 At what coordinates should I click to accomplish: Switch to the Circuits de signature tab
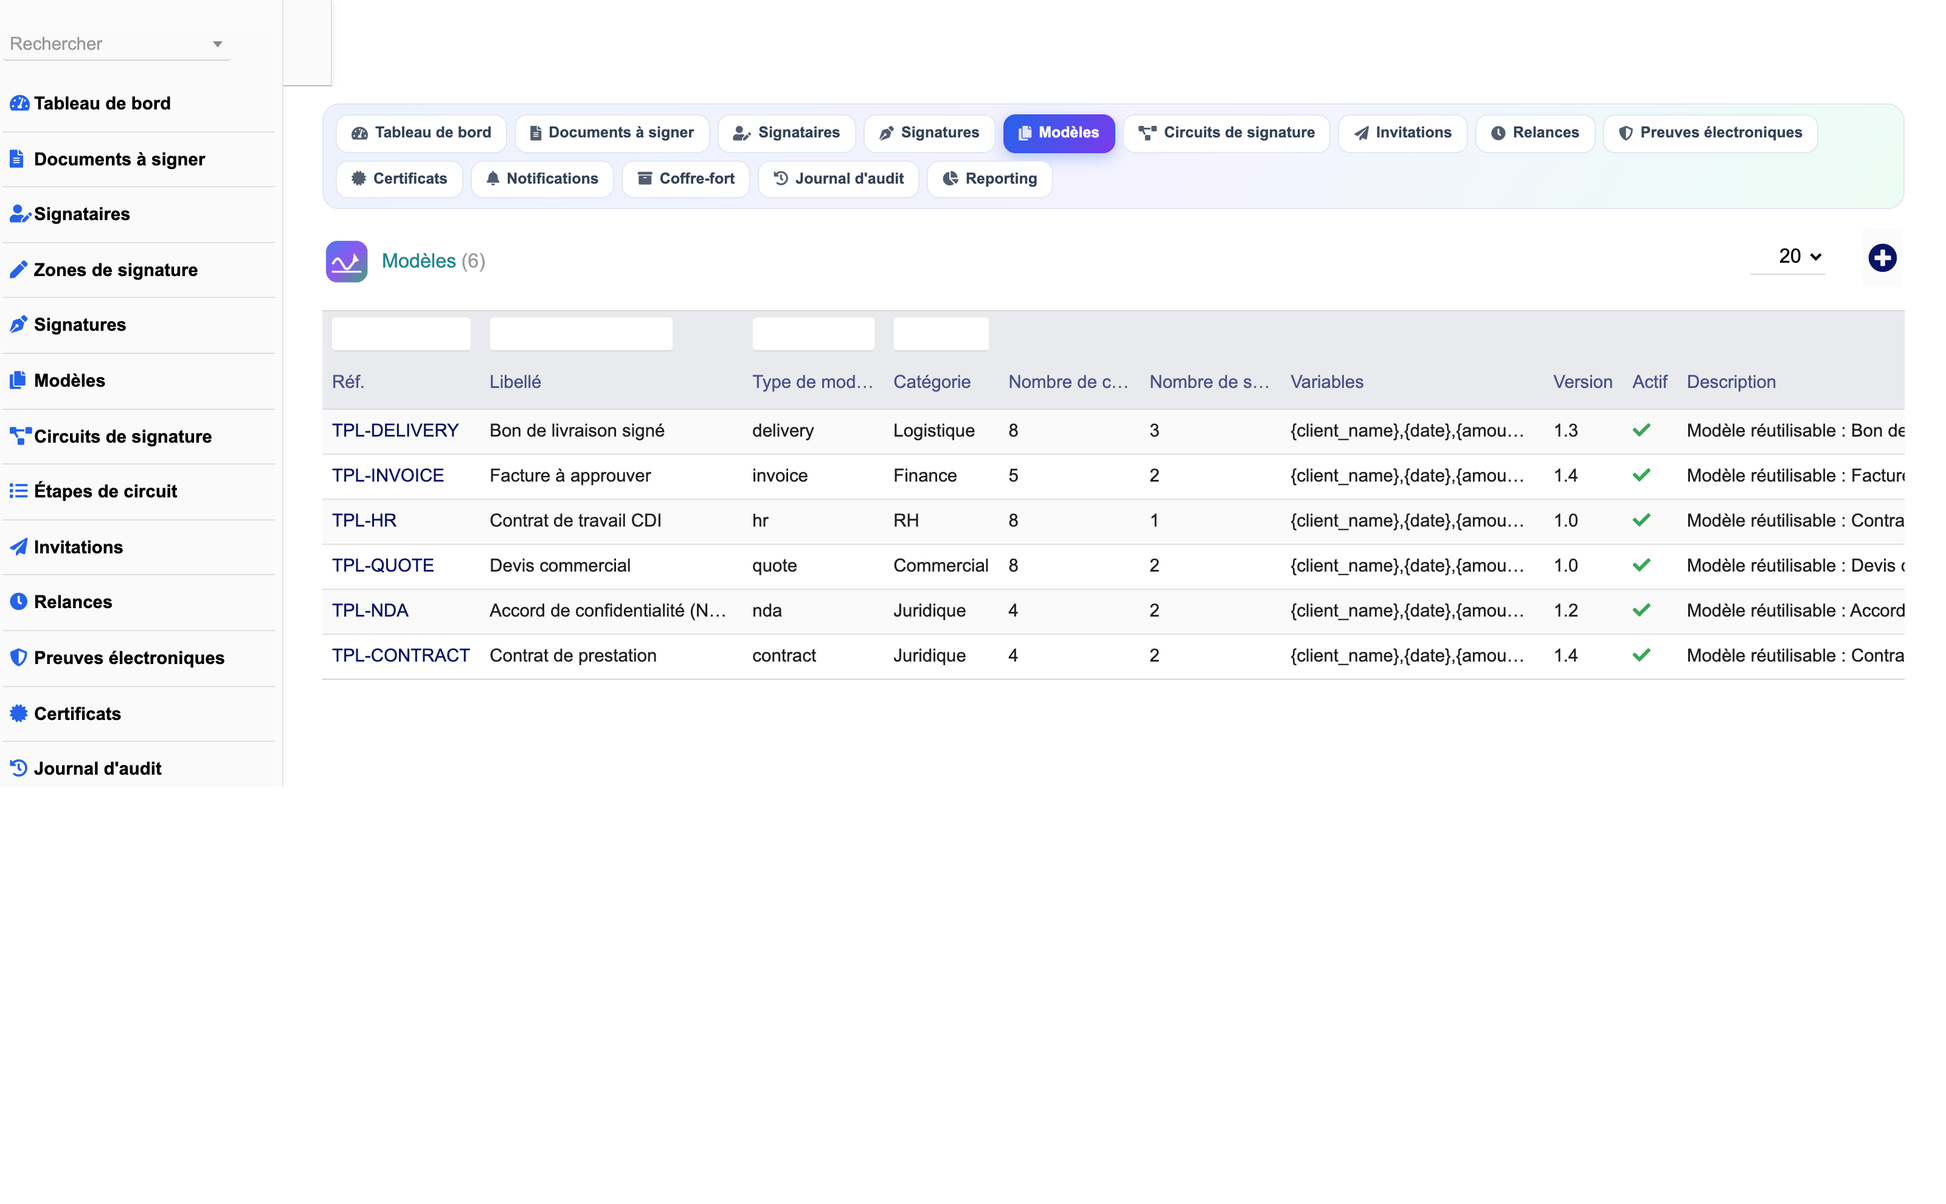1226,133
